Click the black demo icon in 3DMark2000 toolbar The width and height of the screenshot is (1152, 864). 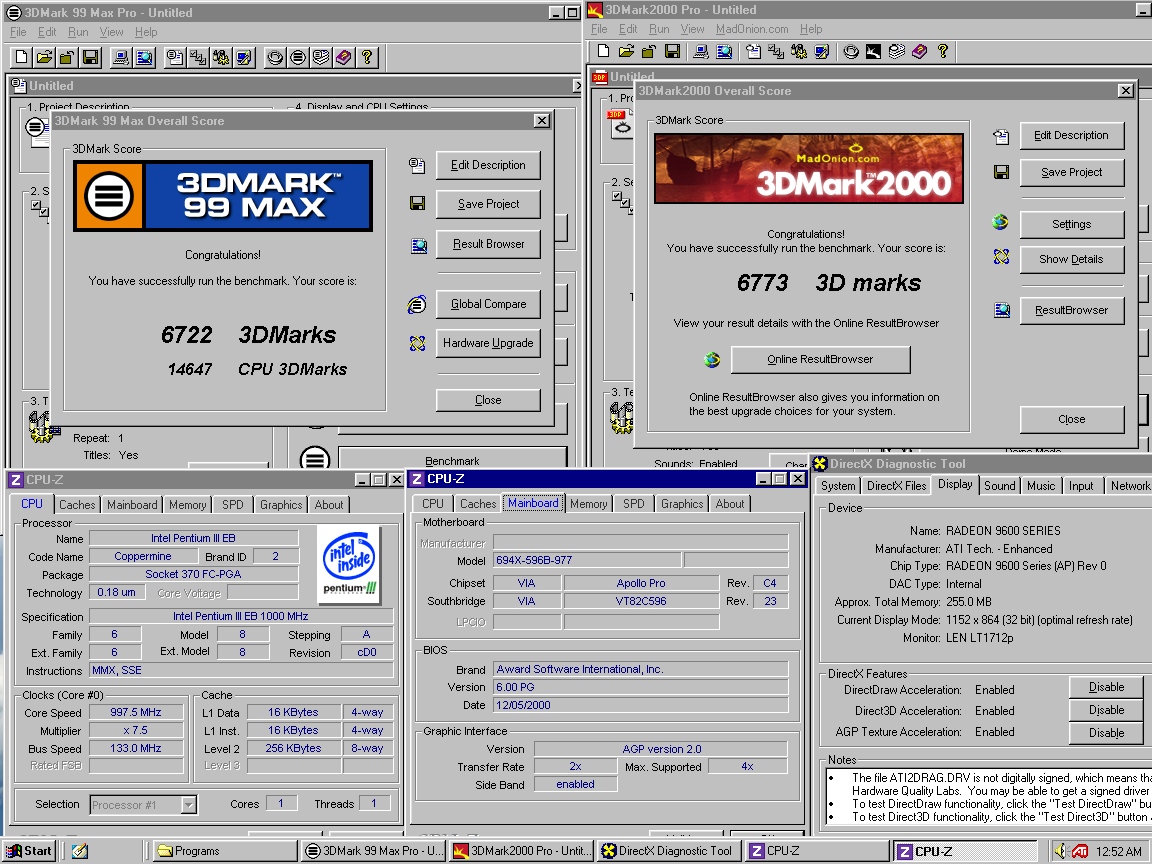pyautogui.click(x=873, y=51)
